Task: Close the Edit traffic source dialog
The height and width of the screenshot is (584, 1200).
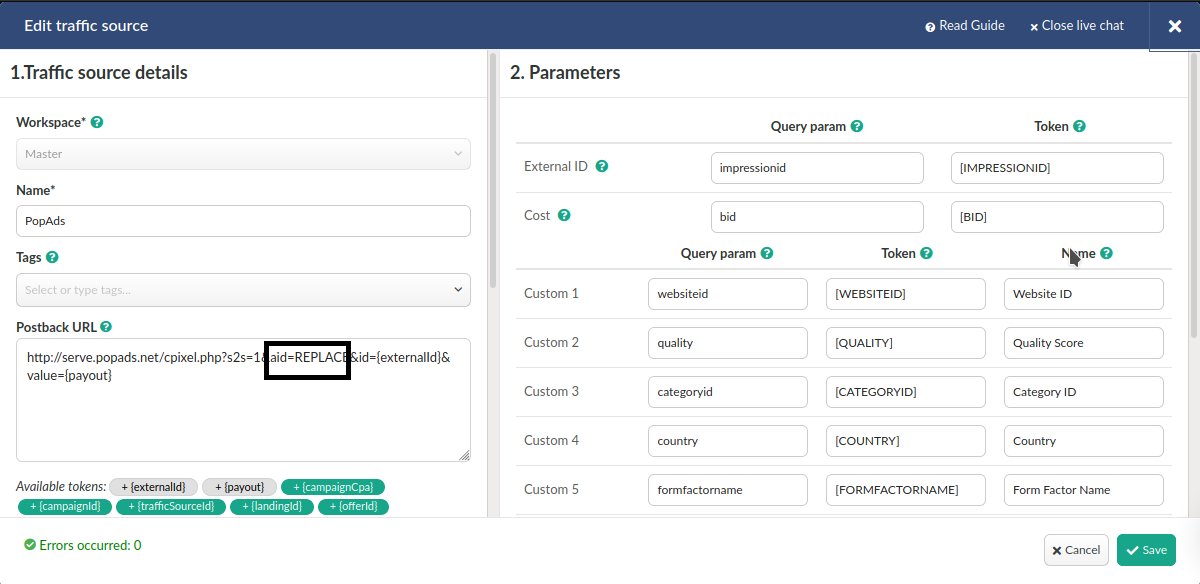Action: click(1175, 26)
